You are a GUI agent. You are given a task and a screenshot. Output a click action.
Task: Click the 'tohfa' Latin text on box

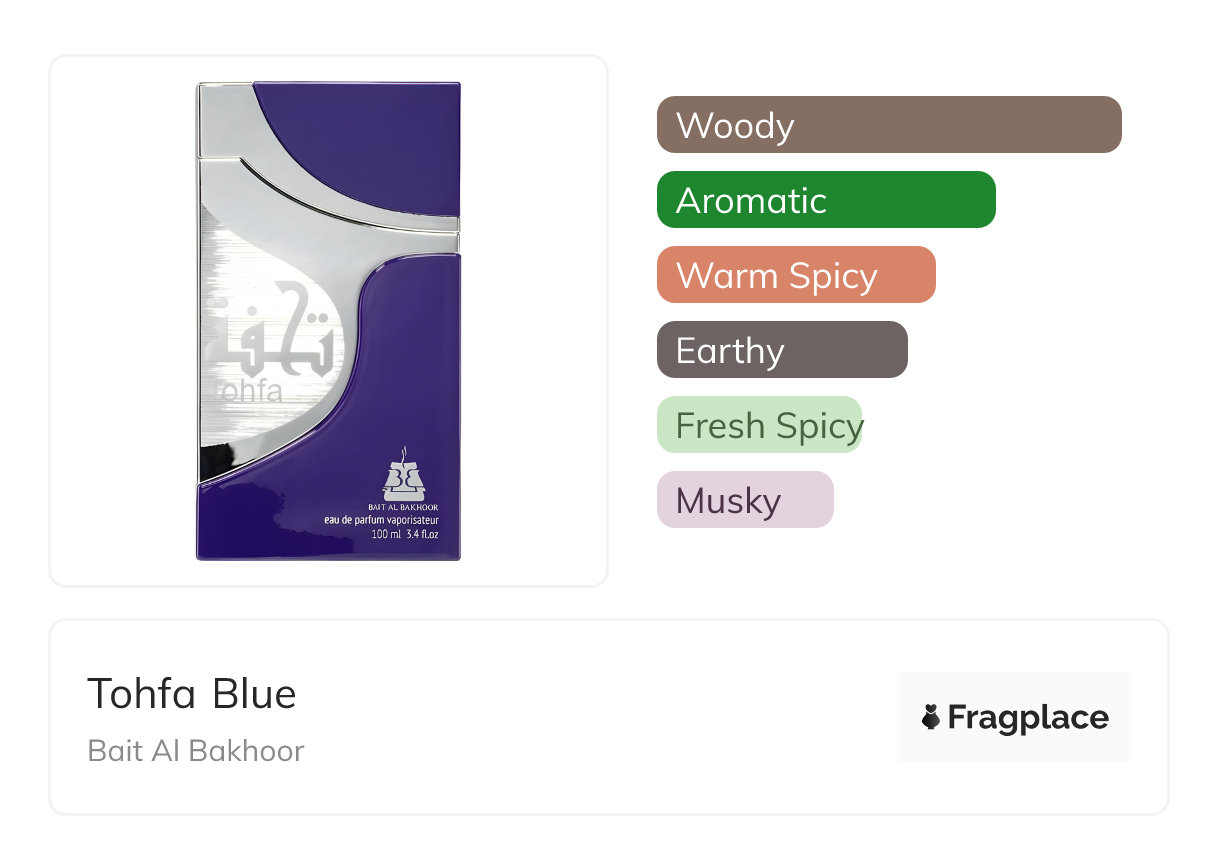pyautogui.click(x=250, y=392)
